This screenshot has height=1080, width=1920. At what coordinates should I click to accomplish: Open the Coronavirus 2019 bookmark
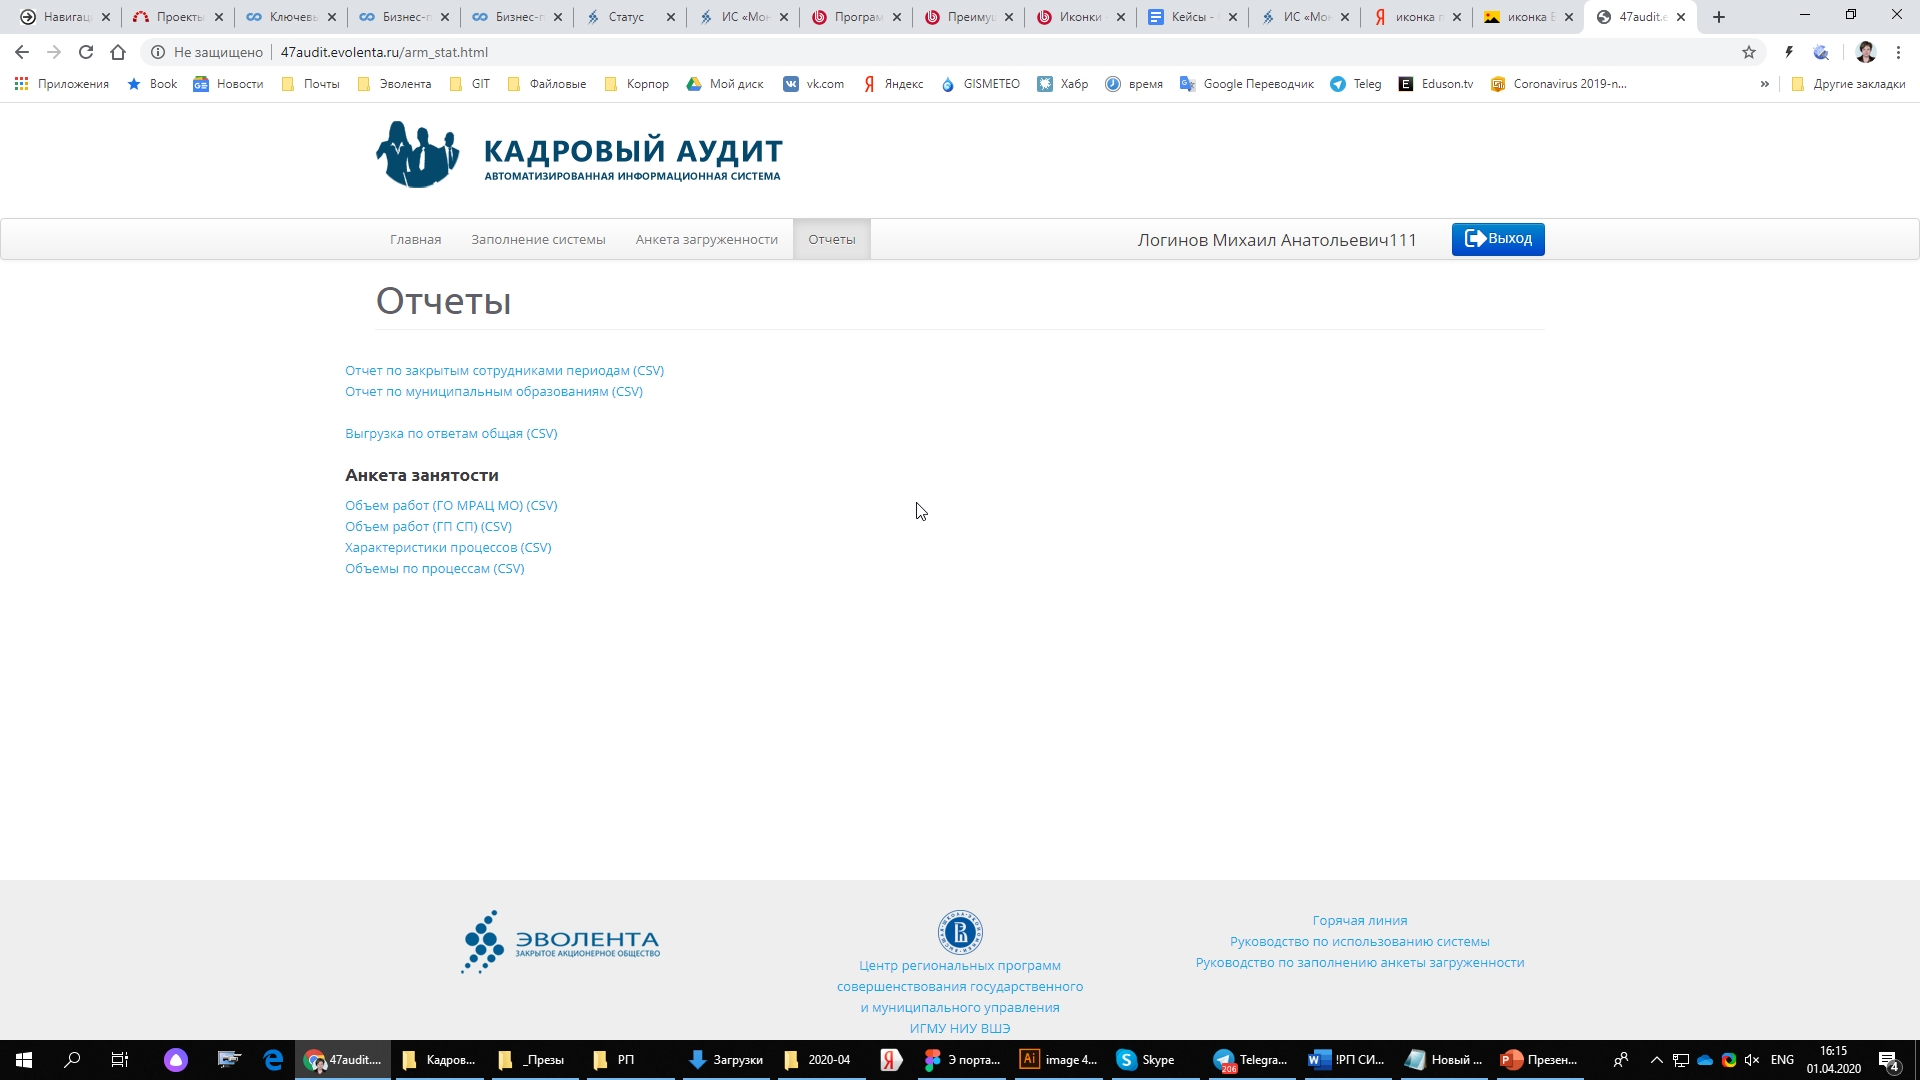click(x=1559, y=84)
